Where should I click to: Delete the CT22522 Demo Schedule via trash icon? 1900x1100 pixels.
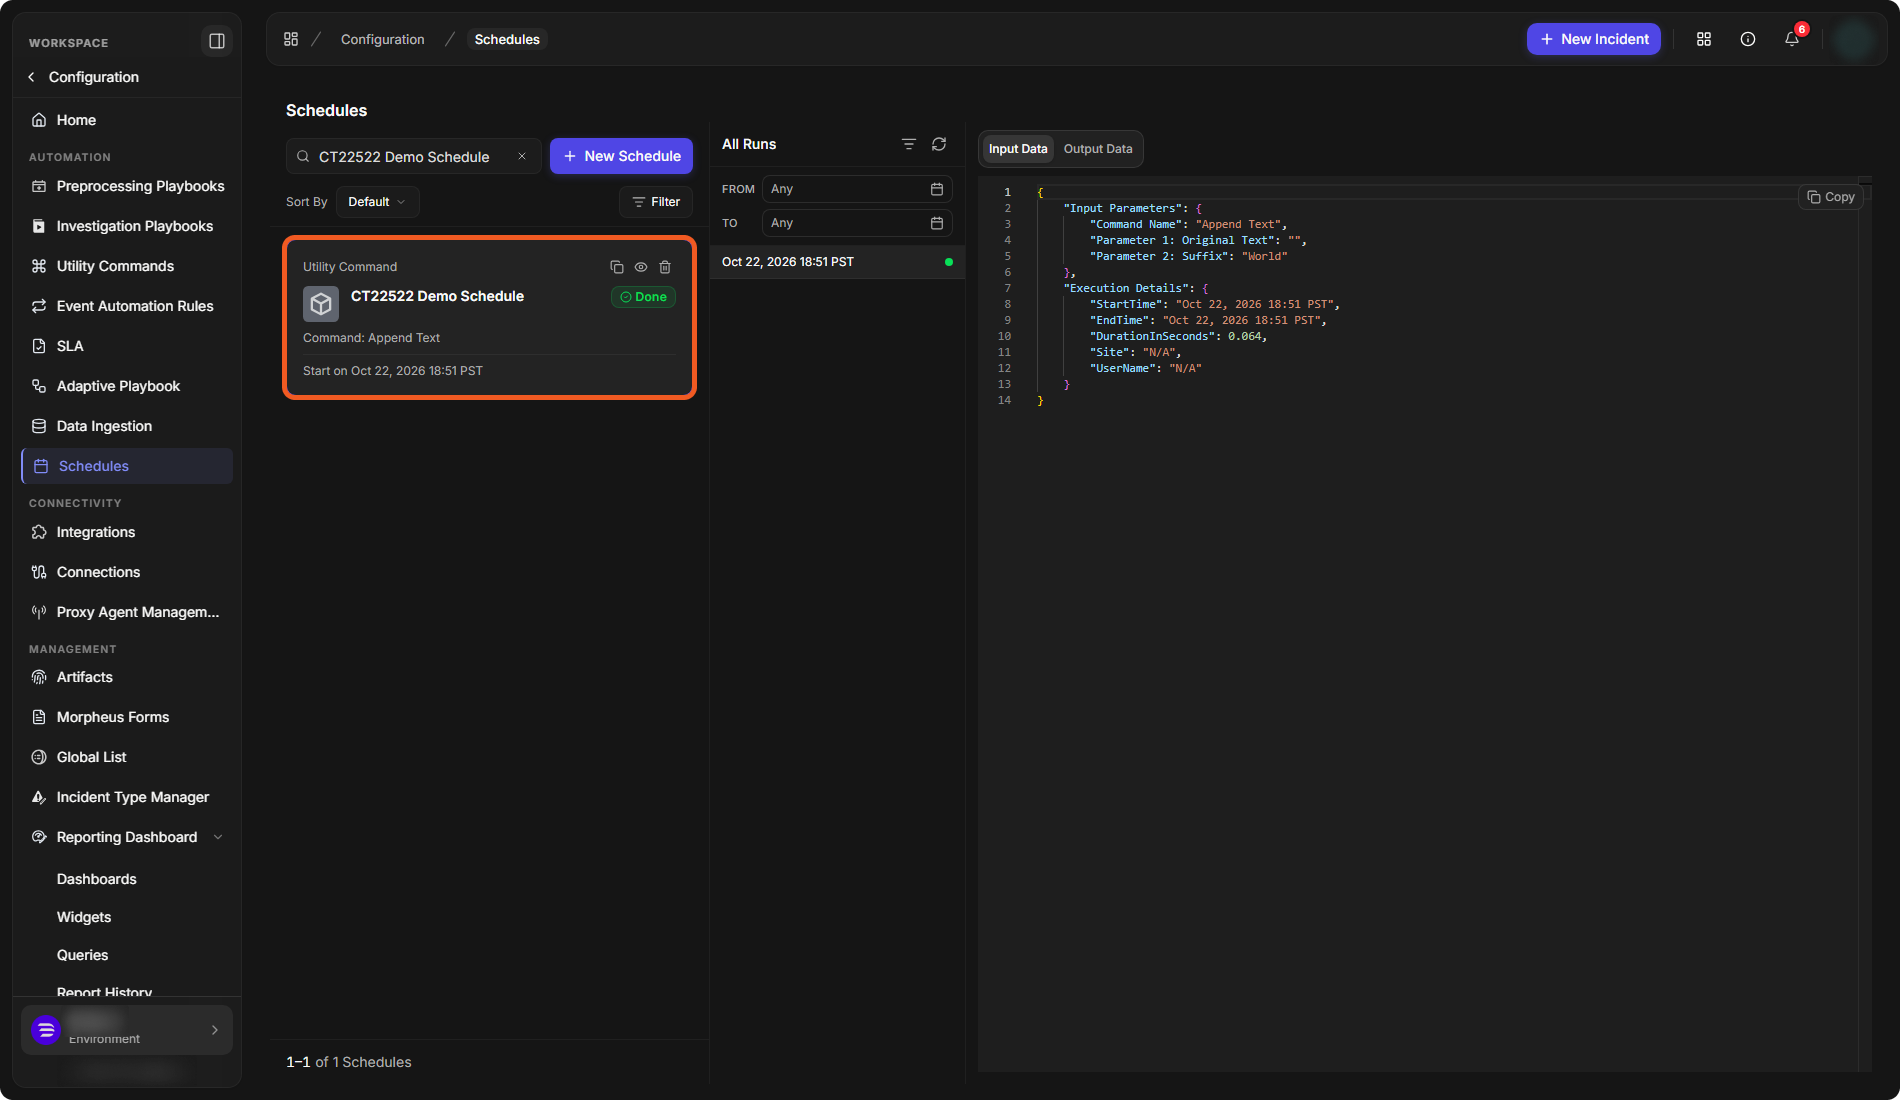point(665,267)
